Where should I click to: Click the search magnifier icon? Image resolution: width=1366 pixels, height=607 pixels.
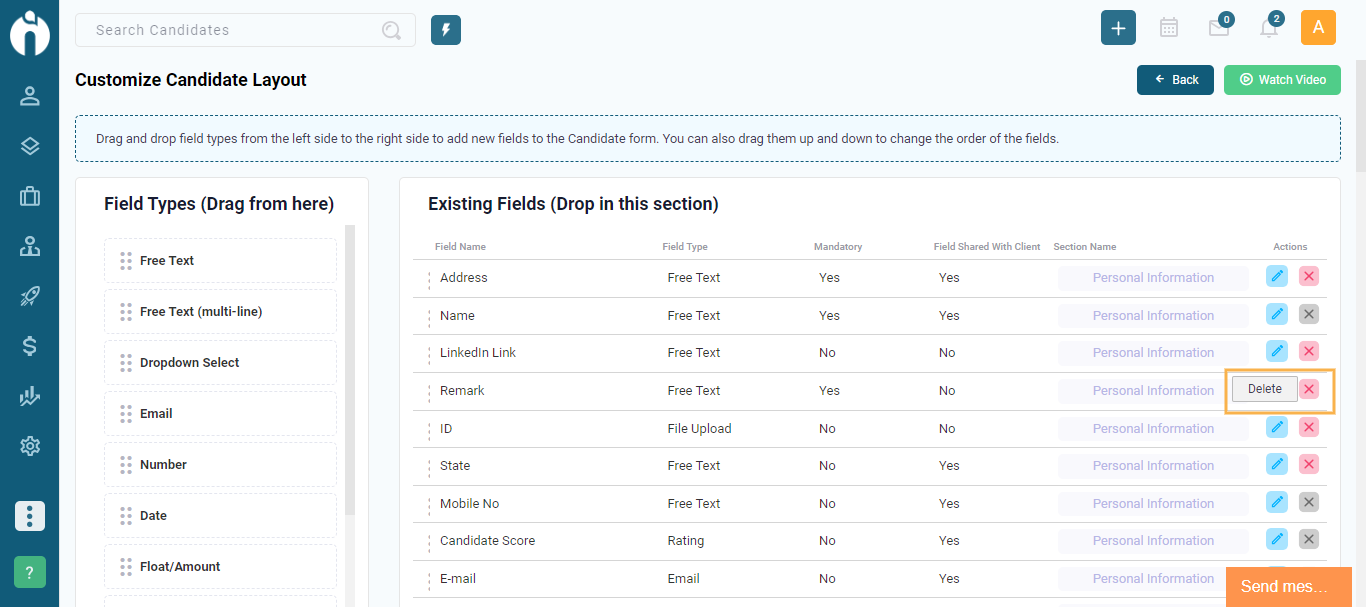[x=391, y=30]
